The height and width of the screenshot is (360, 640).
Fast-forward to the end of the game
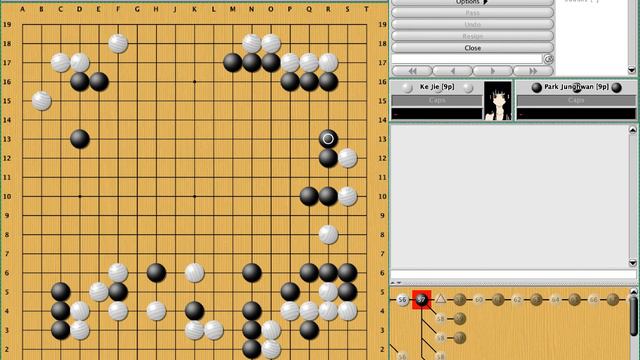tap(533, 71)
